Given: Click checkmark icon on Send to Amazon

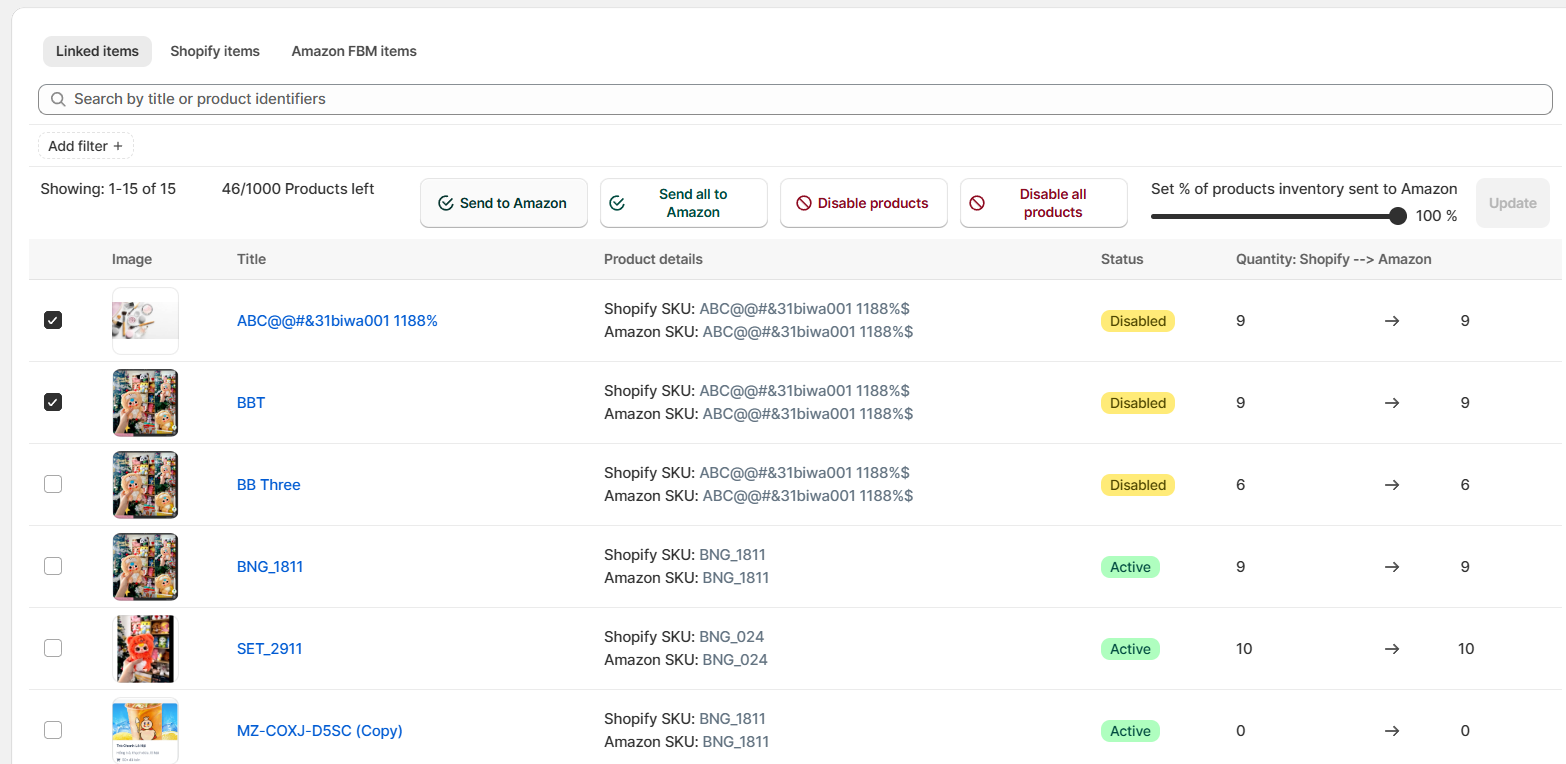Looking at the screenshot, I should pos(446,203).
